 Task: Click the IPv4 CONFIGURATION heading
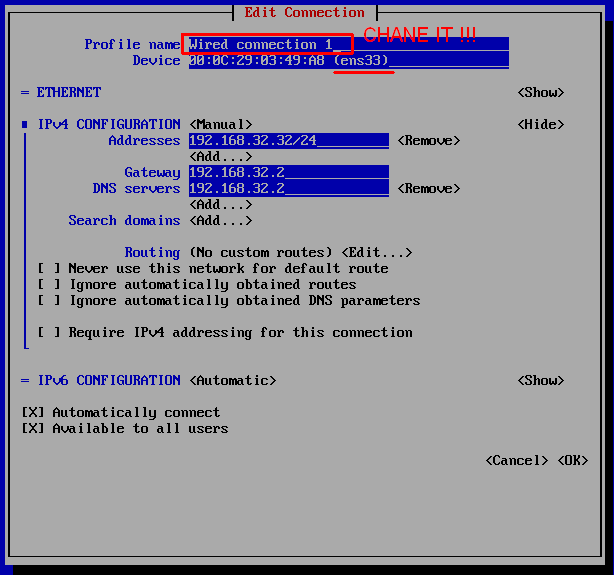click(x=109, y=125)
